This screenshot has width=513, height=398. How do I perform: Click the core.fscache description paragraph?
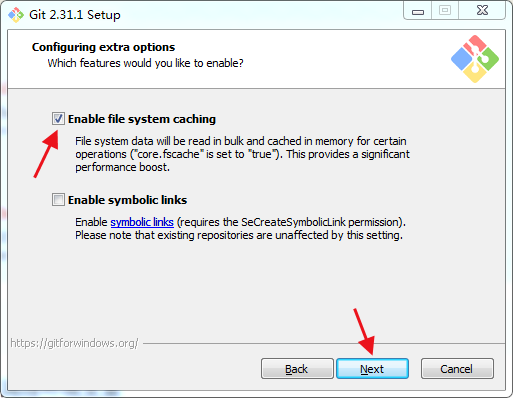(x=242, y=154)
